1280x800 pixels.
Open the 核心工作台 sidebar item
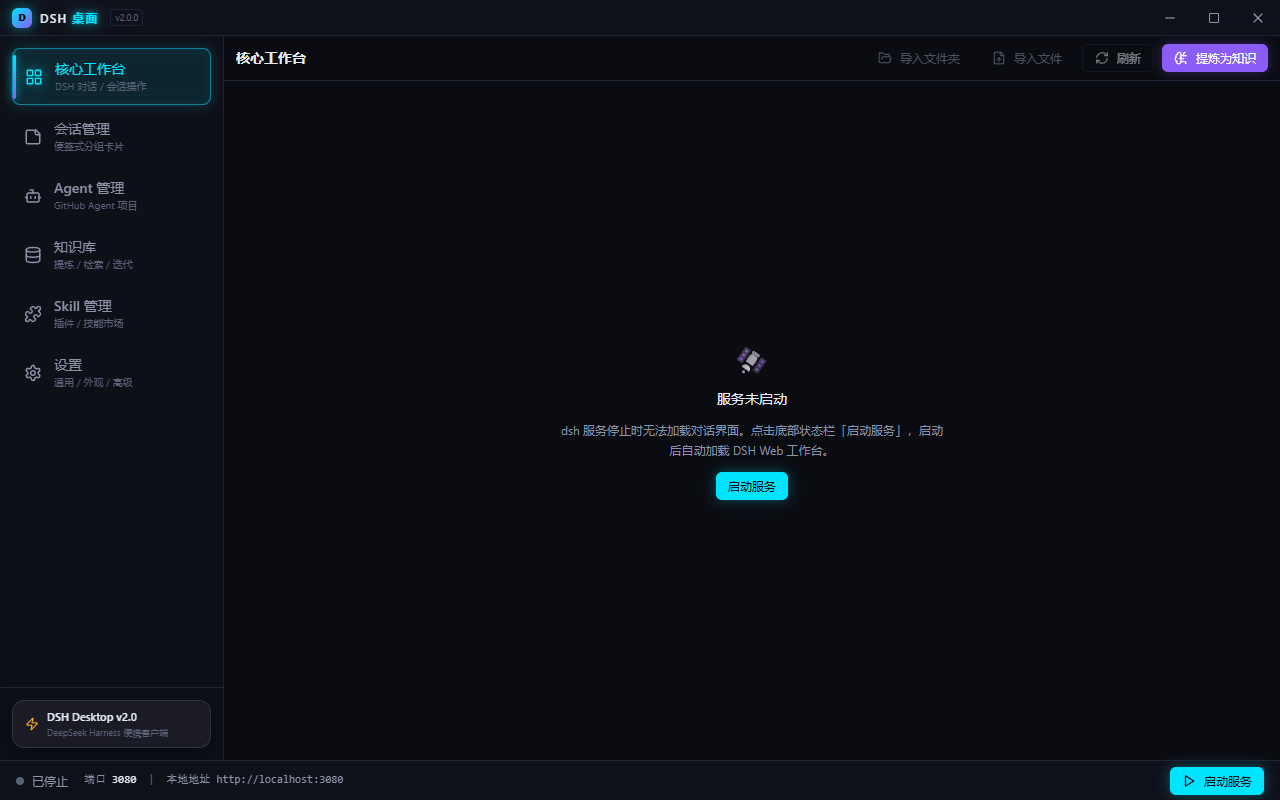[x=112, y=77]
